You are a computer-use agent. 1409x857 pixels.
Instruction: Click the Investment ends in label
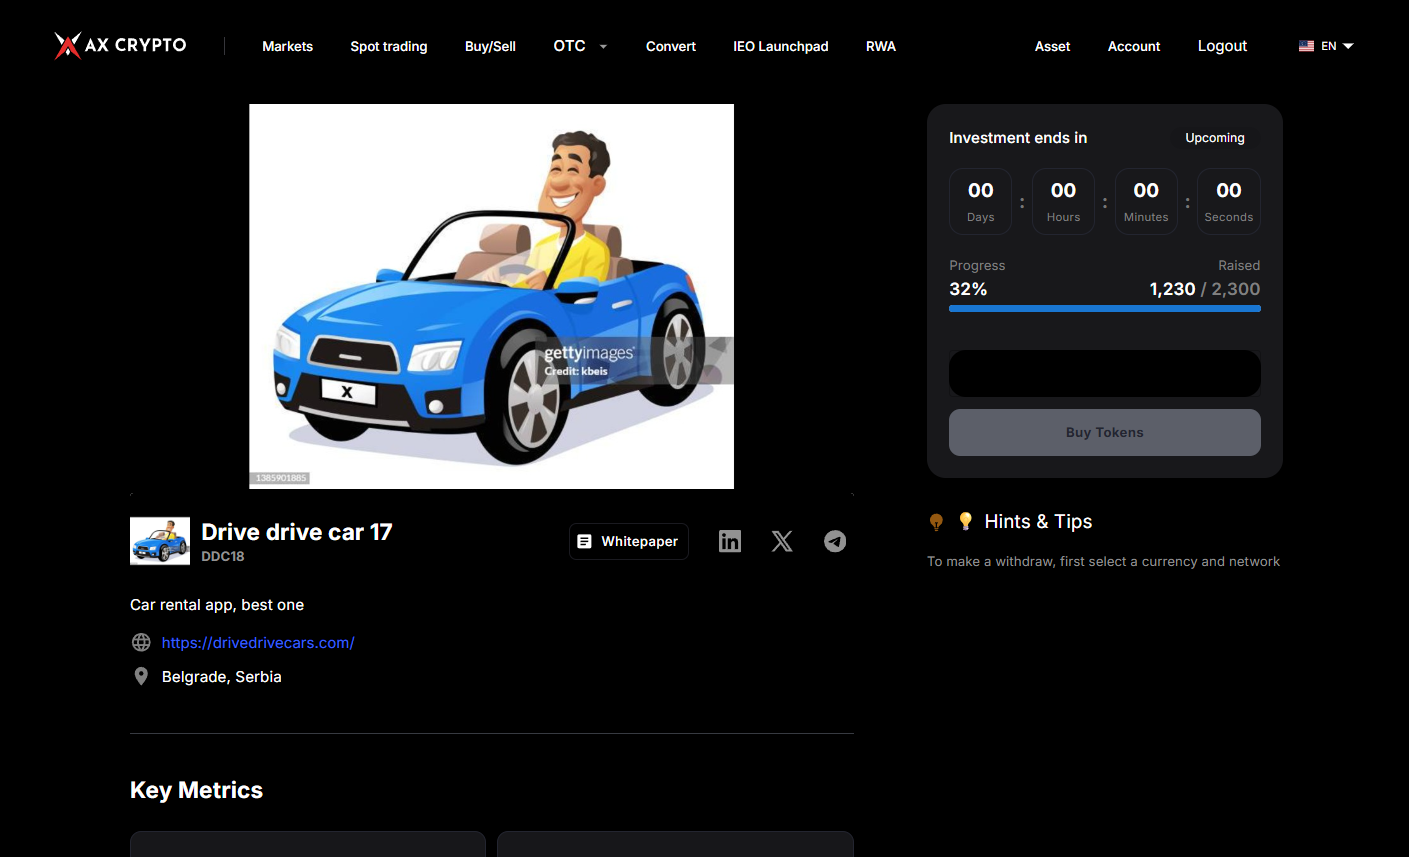click(1018, 138)
